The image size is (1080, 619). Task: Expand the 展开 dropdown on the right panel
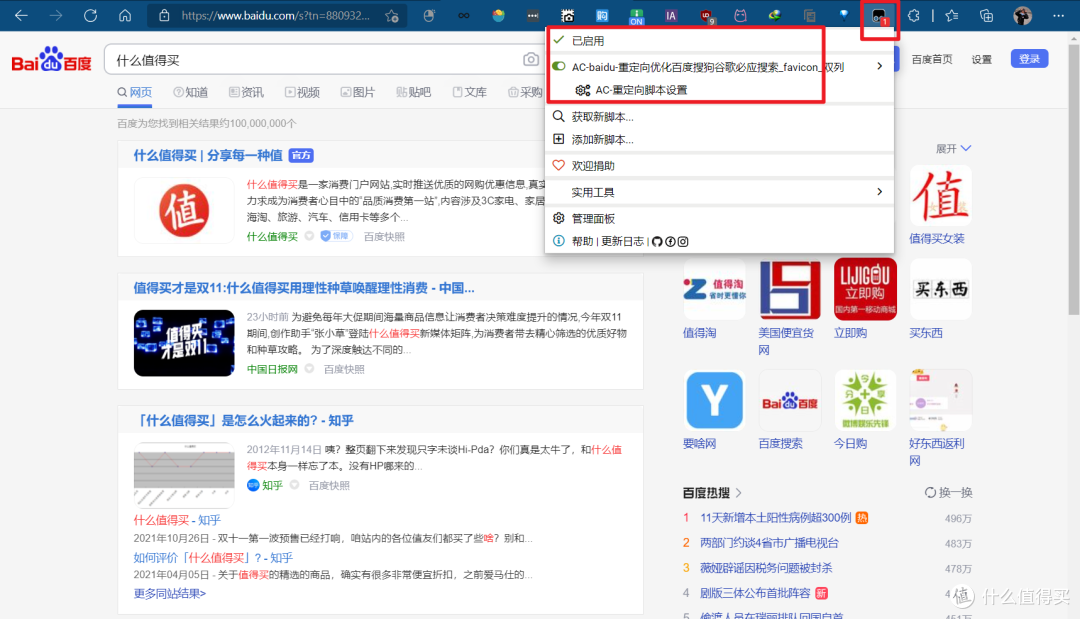click(953, 149)
